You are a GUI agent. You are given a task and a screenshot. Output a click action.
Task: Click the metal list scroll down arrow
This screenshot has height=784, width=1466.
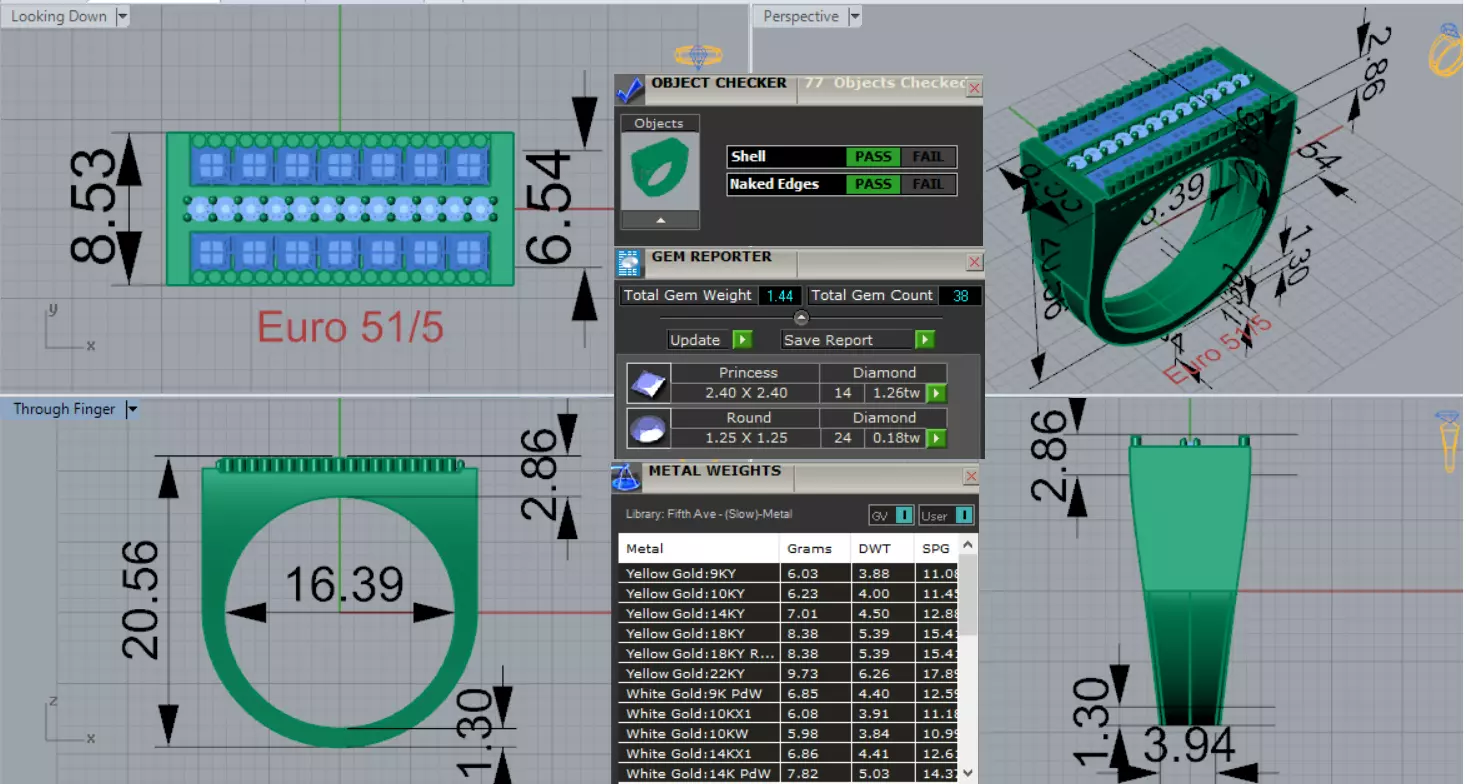click(x=967, y=773)
